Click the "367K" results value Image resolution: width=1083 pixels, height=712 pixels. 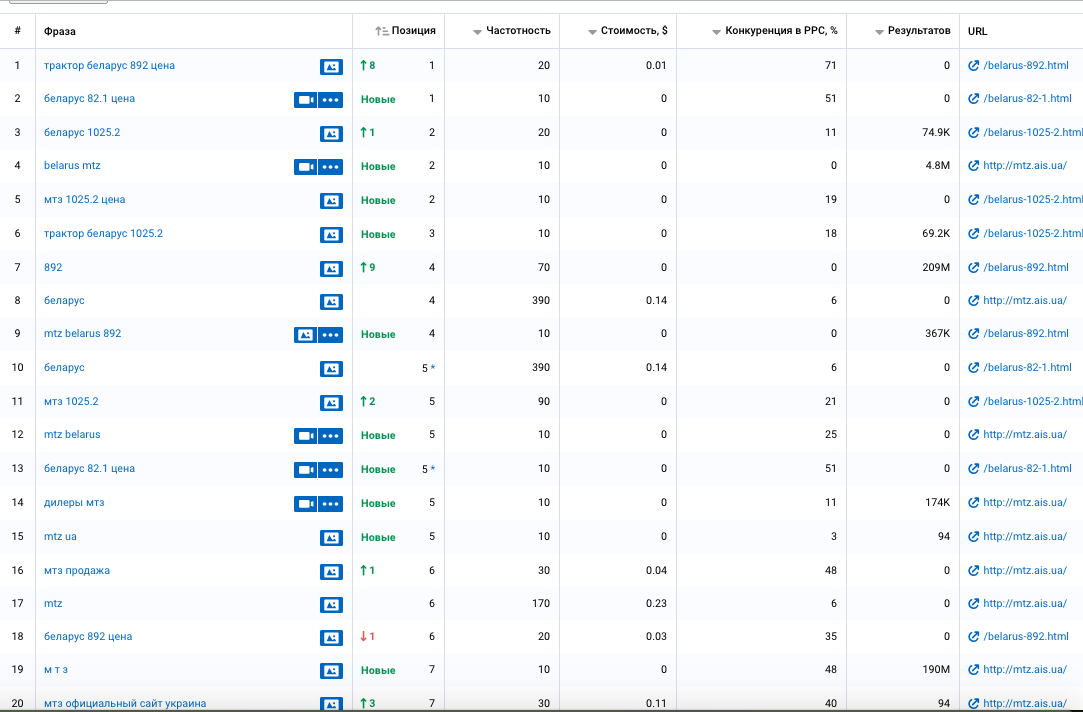tap(937, 334)
